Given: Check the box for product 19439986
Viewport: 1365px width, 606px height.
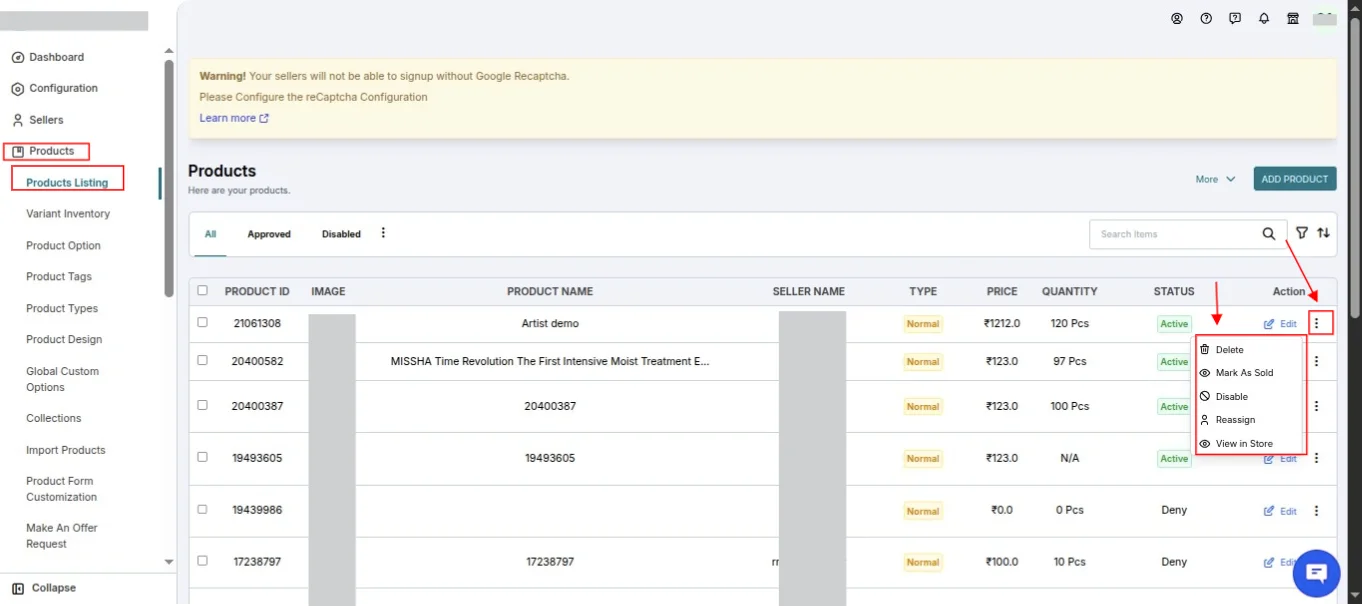Looking at the screenshot, I should click(202, 509).
